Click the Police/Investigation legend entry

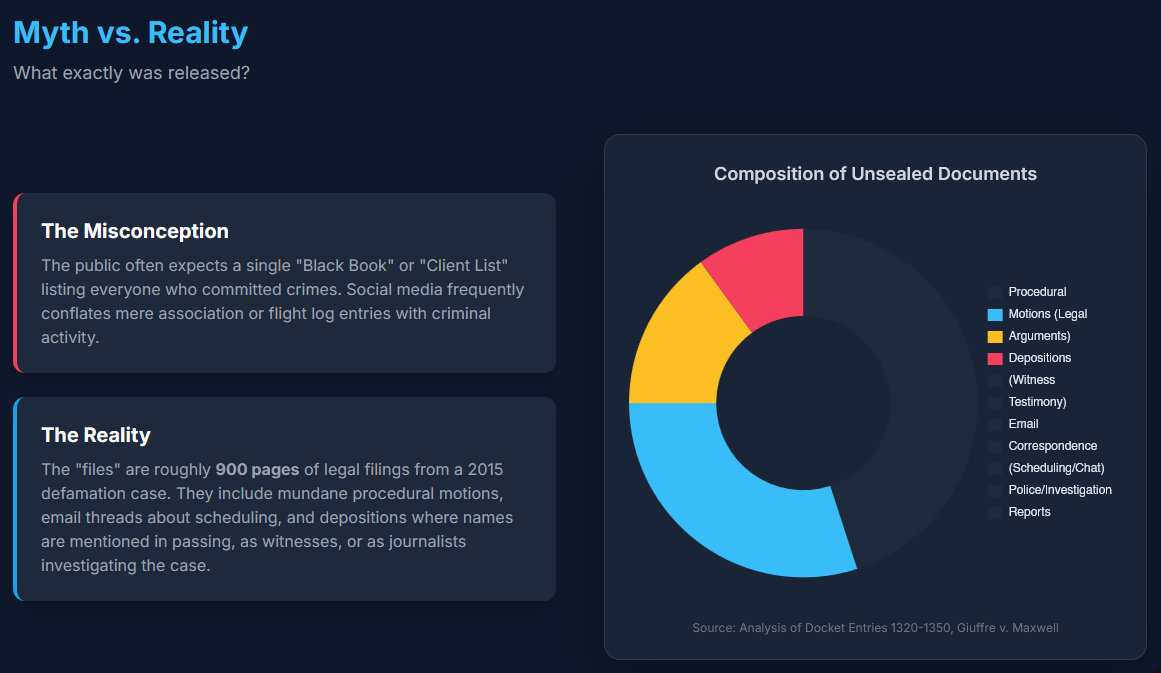[x=1059, y=490]
